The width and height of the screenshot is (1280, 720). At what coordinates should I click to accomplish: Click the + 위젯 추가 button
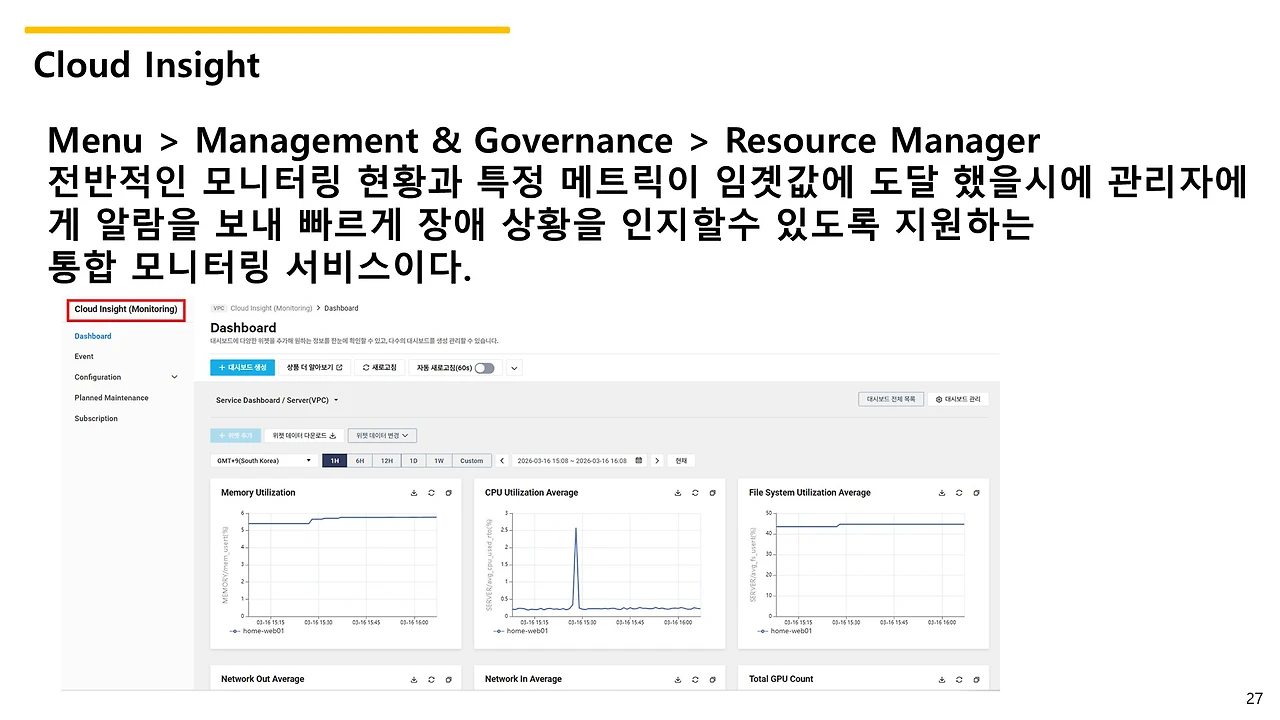point(236,435)
